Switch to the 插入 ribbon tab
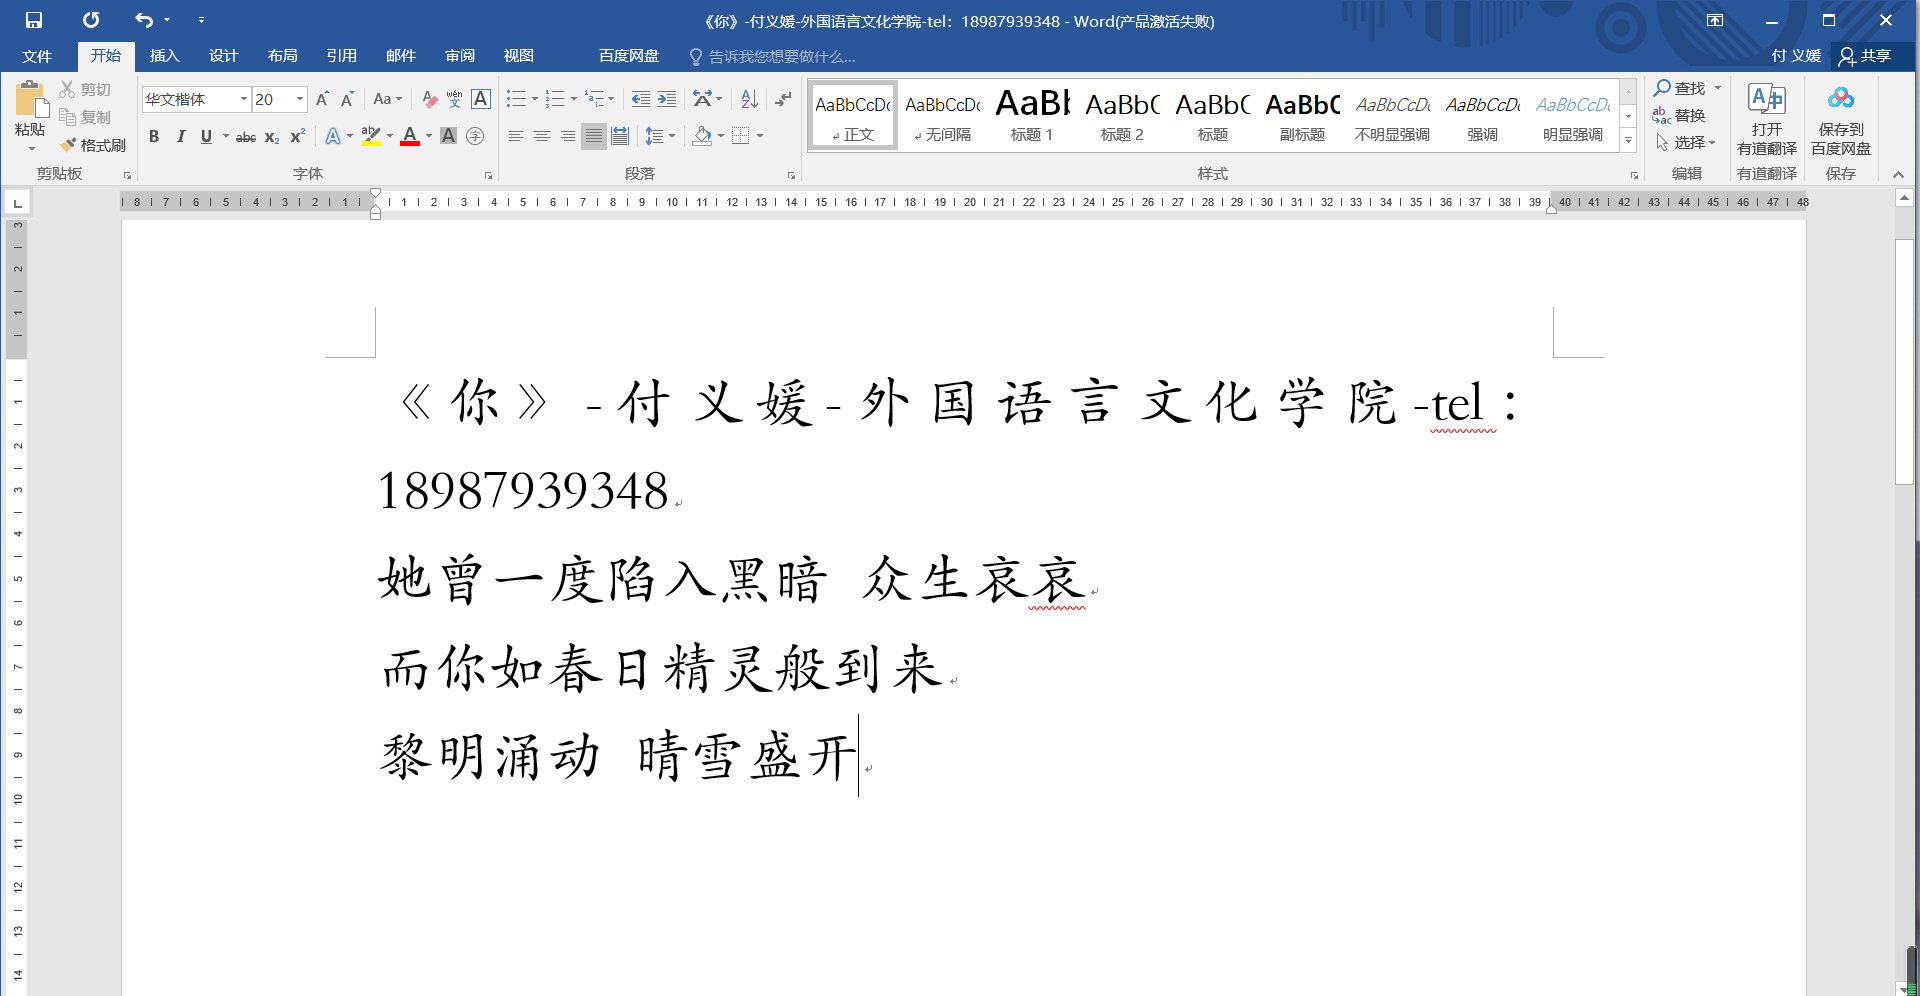The width and height of the screenshot is (1920, 996). coord(164,56)
